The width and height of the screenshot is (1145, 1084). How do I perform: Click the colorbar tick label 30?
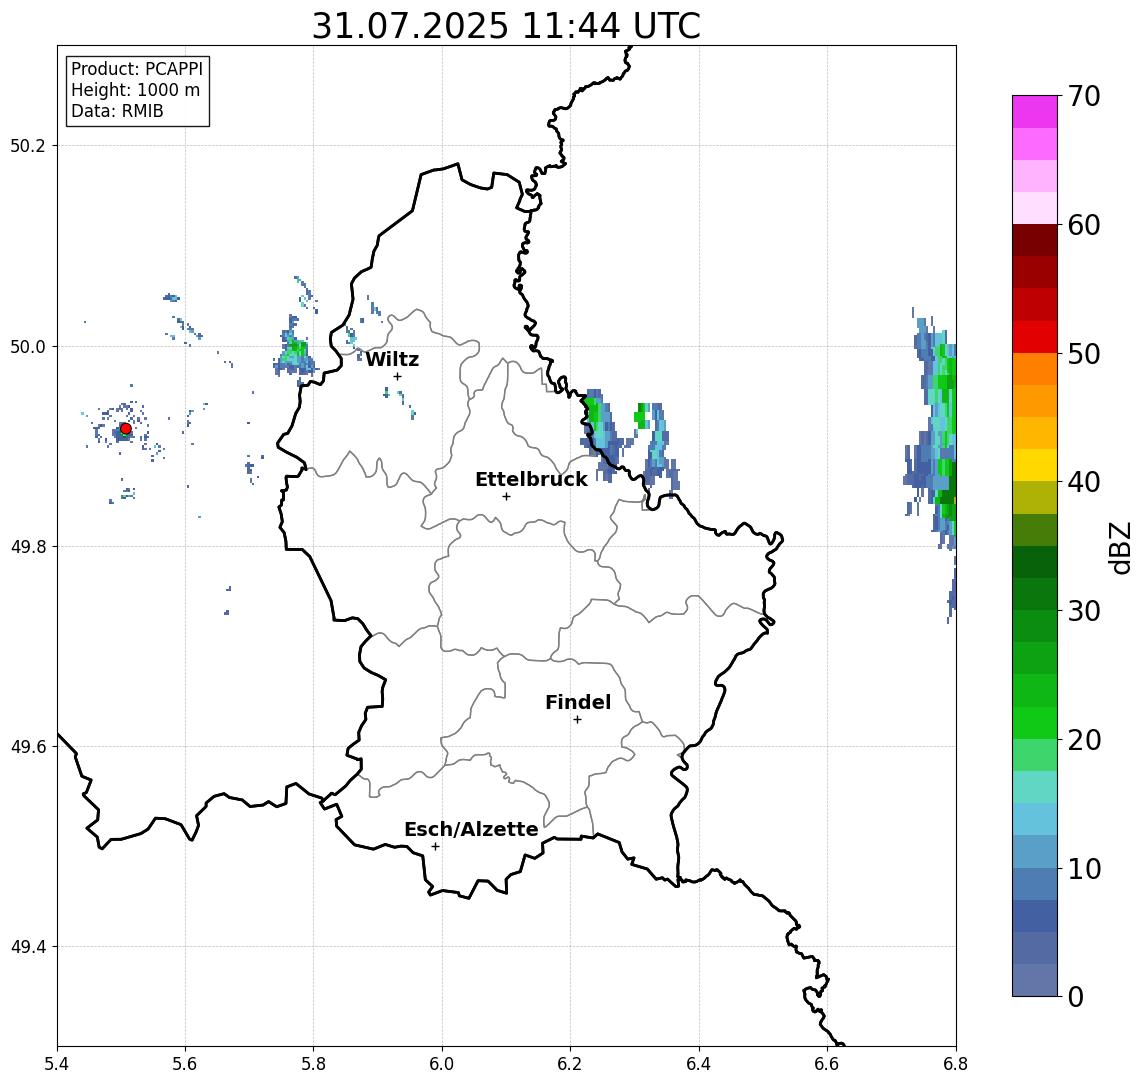1084,610
